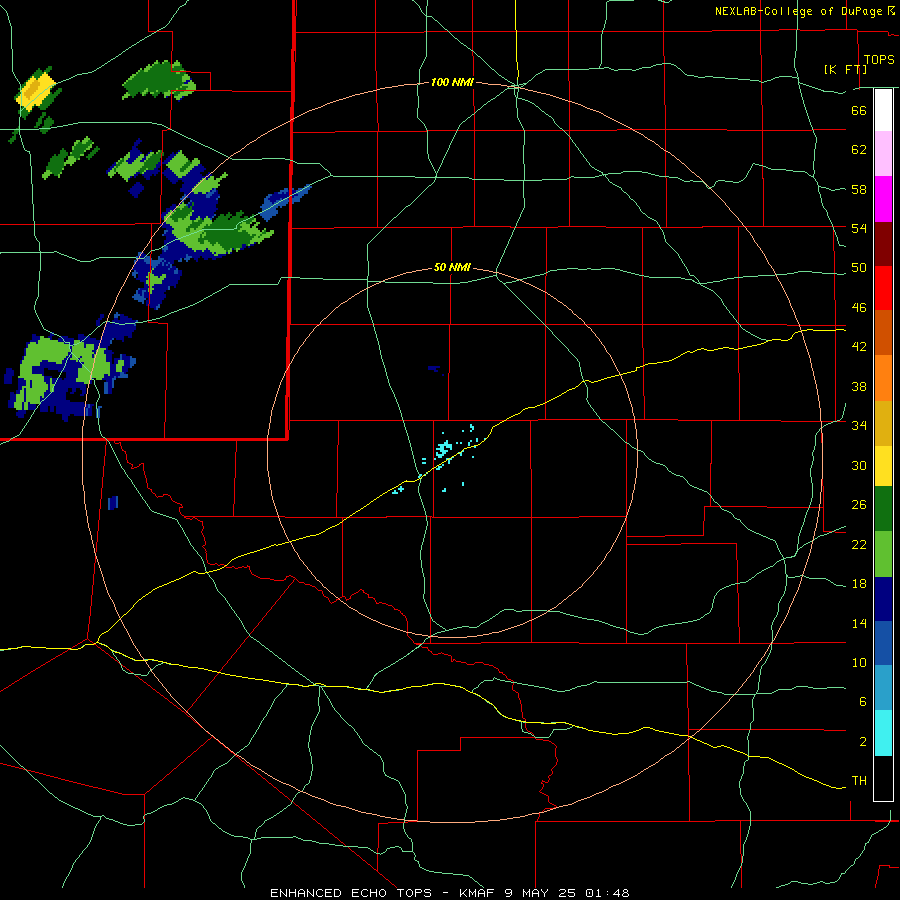Click the "26" legend value

(859, 505)
